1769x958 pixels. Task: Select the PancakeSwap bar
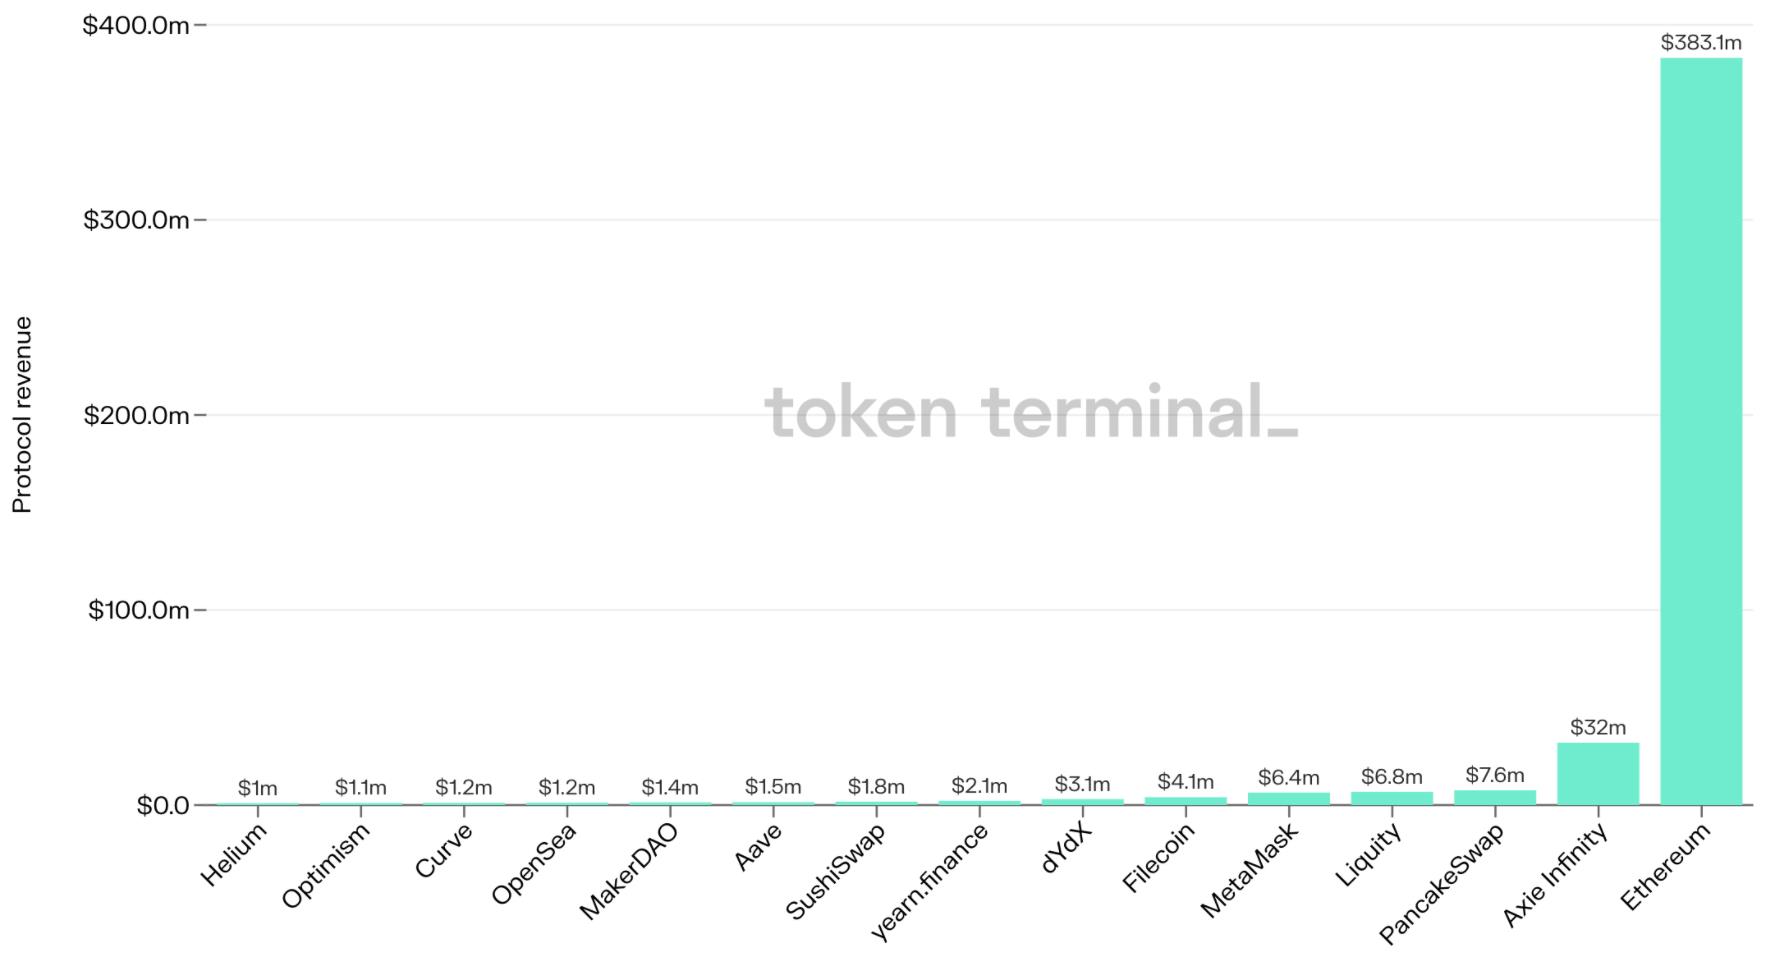tap(1494, 797)
